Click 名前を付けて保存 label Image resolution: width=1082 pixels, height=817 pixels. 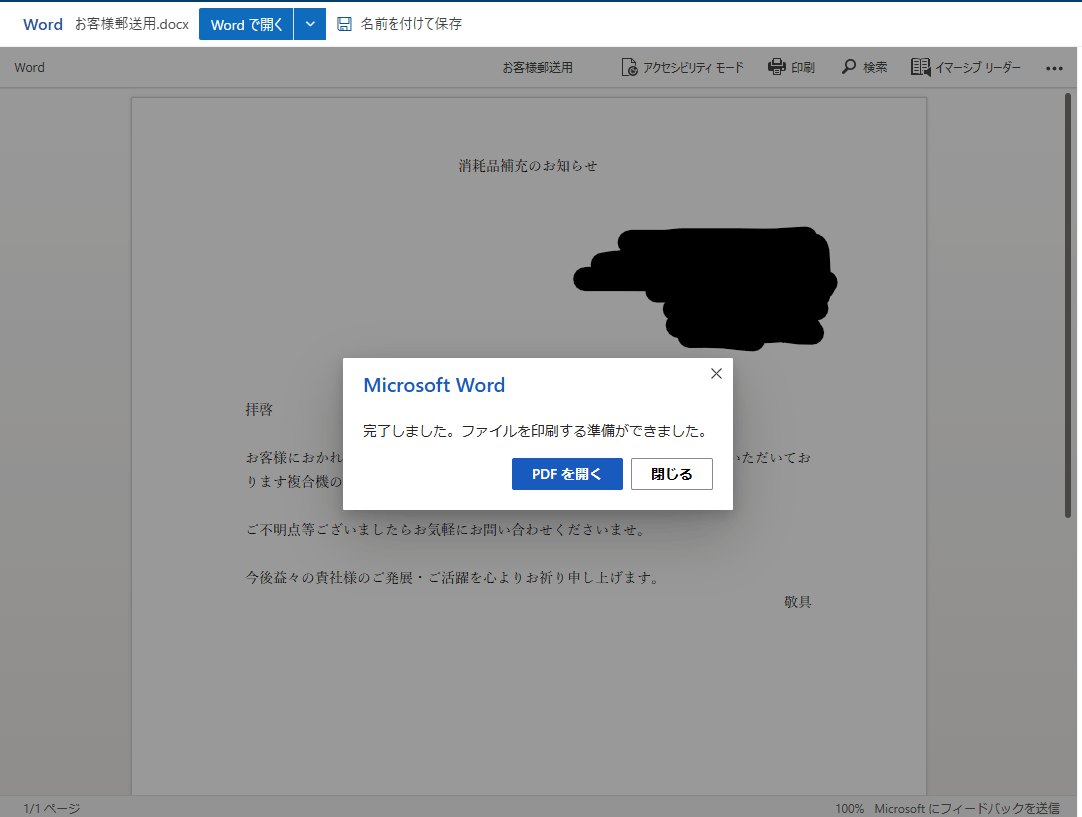pyautogui.click(x=411, y=24)
